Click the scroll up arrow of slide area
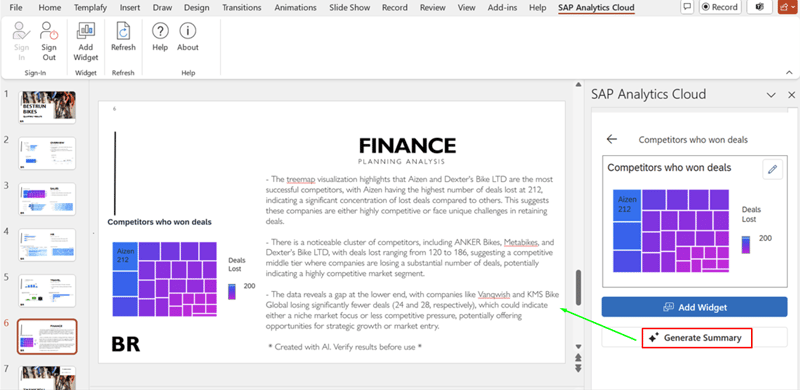The width and height of the screenshot is (800, 390). [x=578, y=85]
